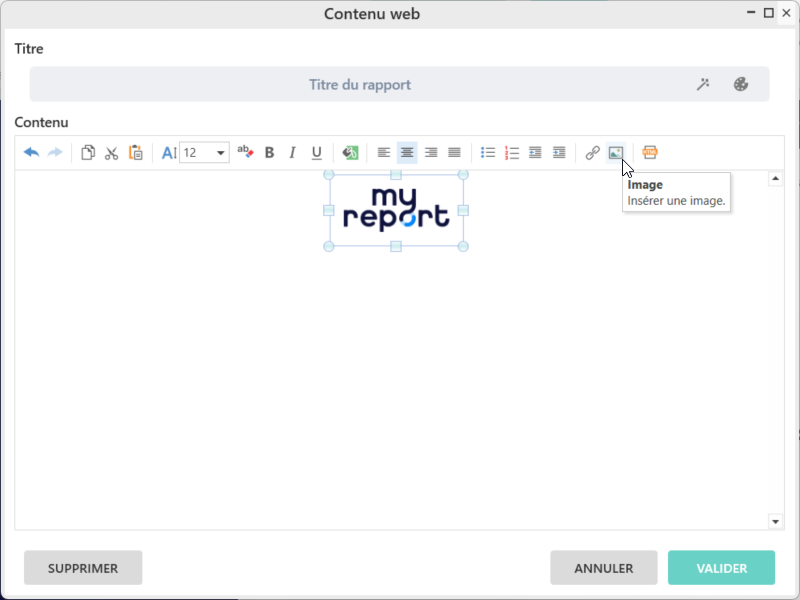Click the undo arrow icon

pyautogui.click(x=31, y=153)
